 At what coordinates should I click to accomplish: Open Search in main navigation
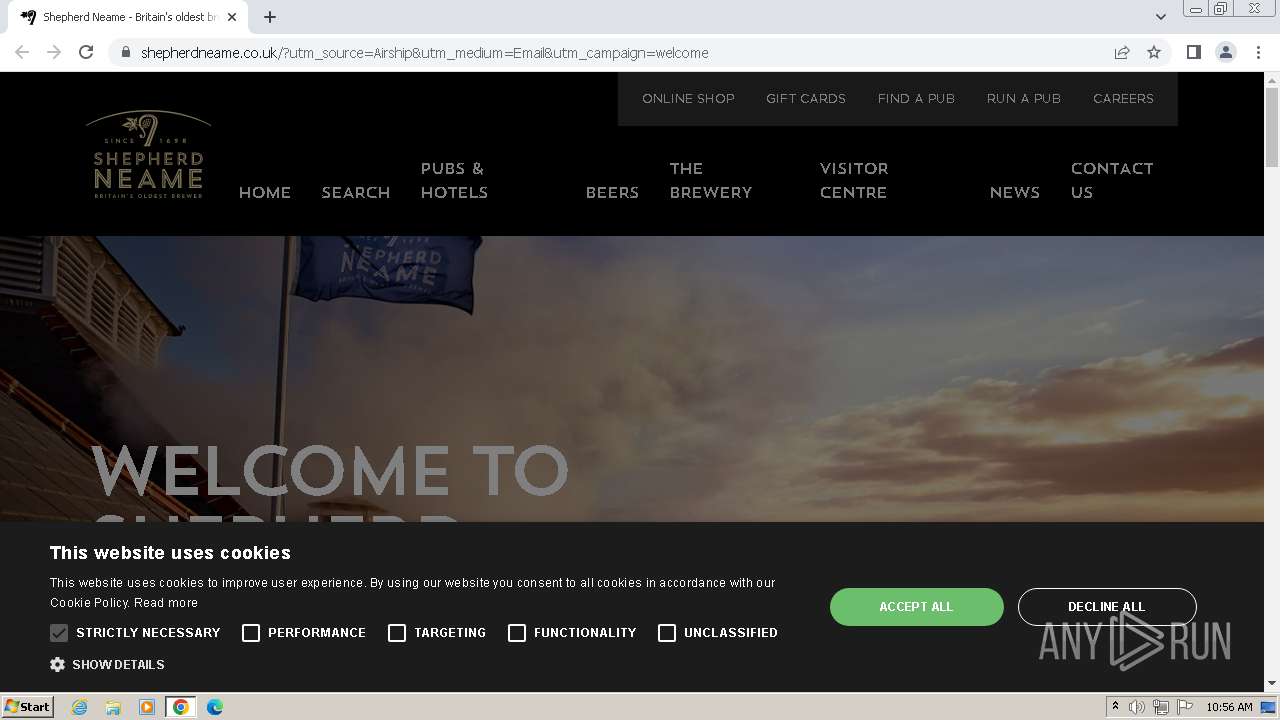pos(355,192)
